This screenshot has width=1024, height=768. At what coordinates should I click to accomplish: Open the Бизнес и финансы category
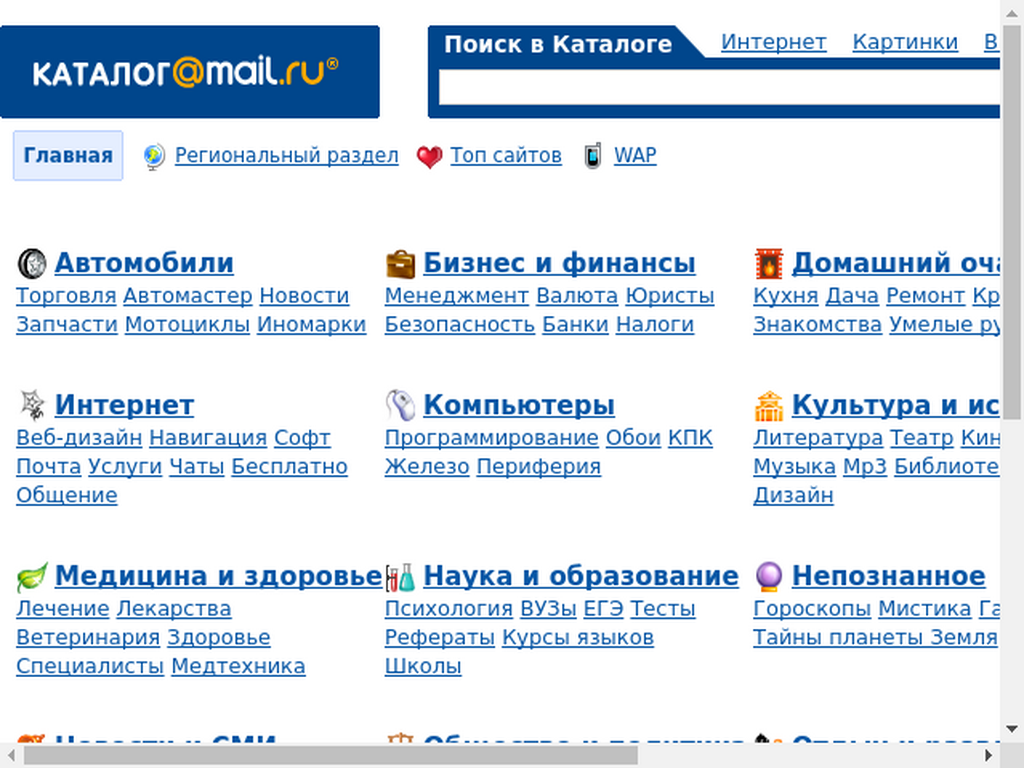tap(560, 263)
